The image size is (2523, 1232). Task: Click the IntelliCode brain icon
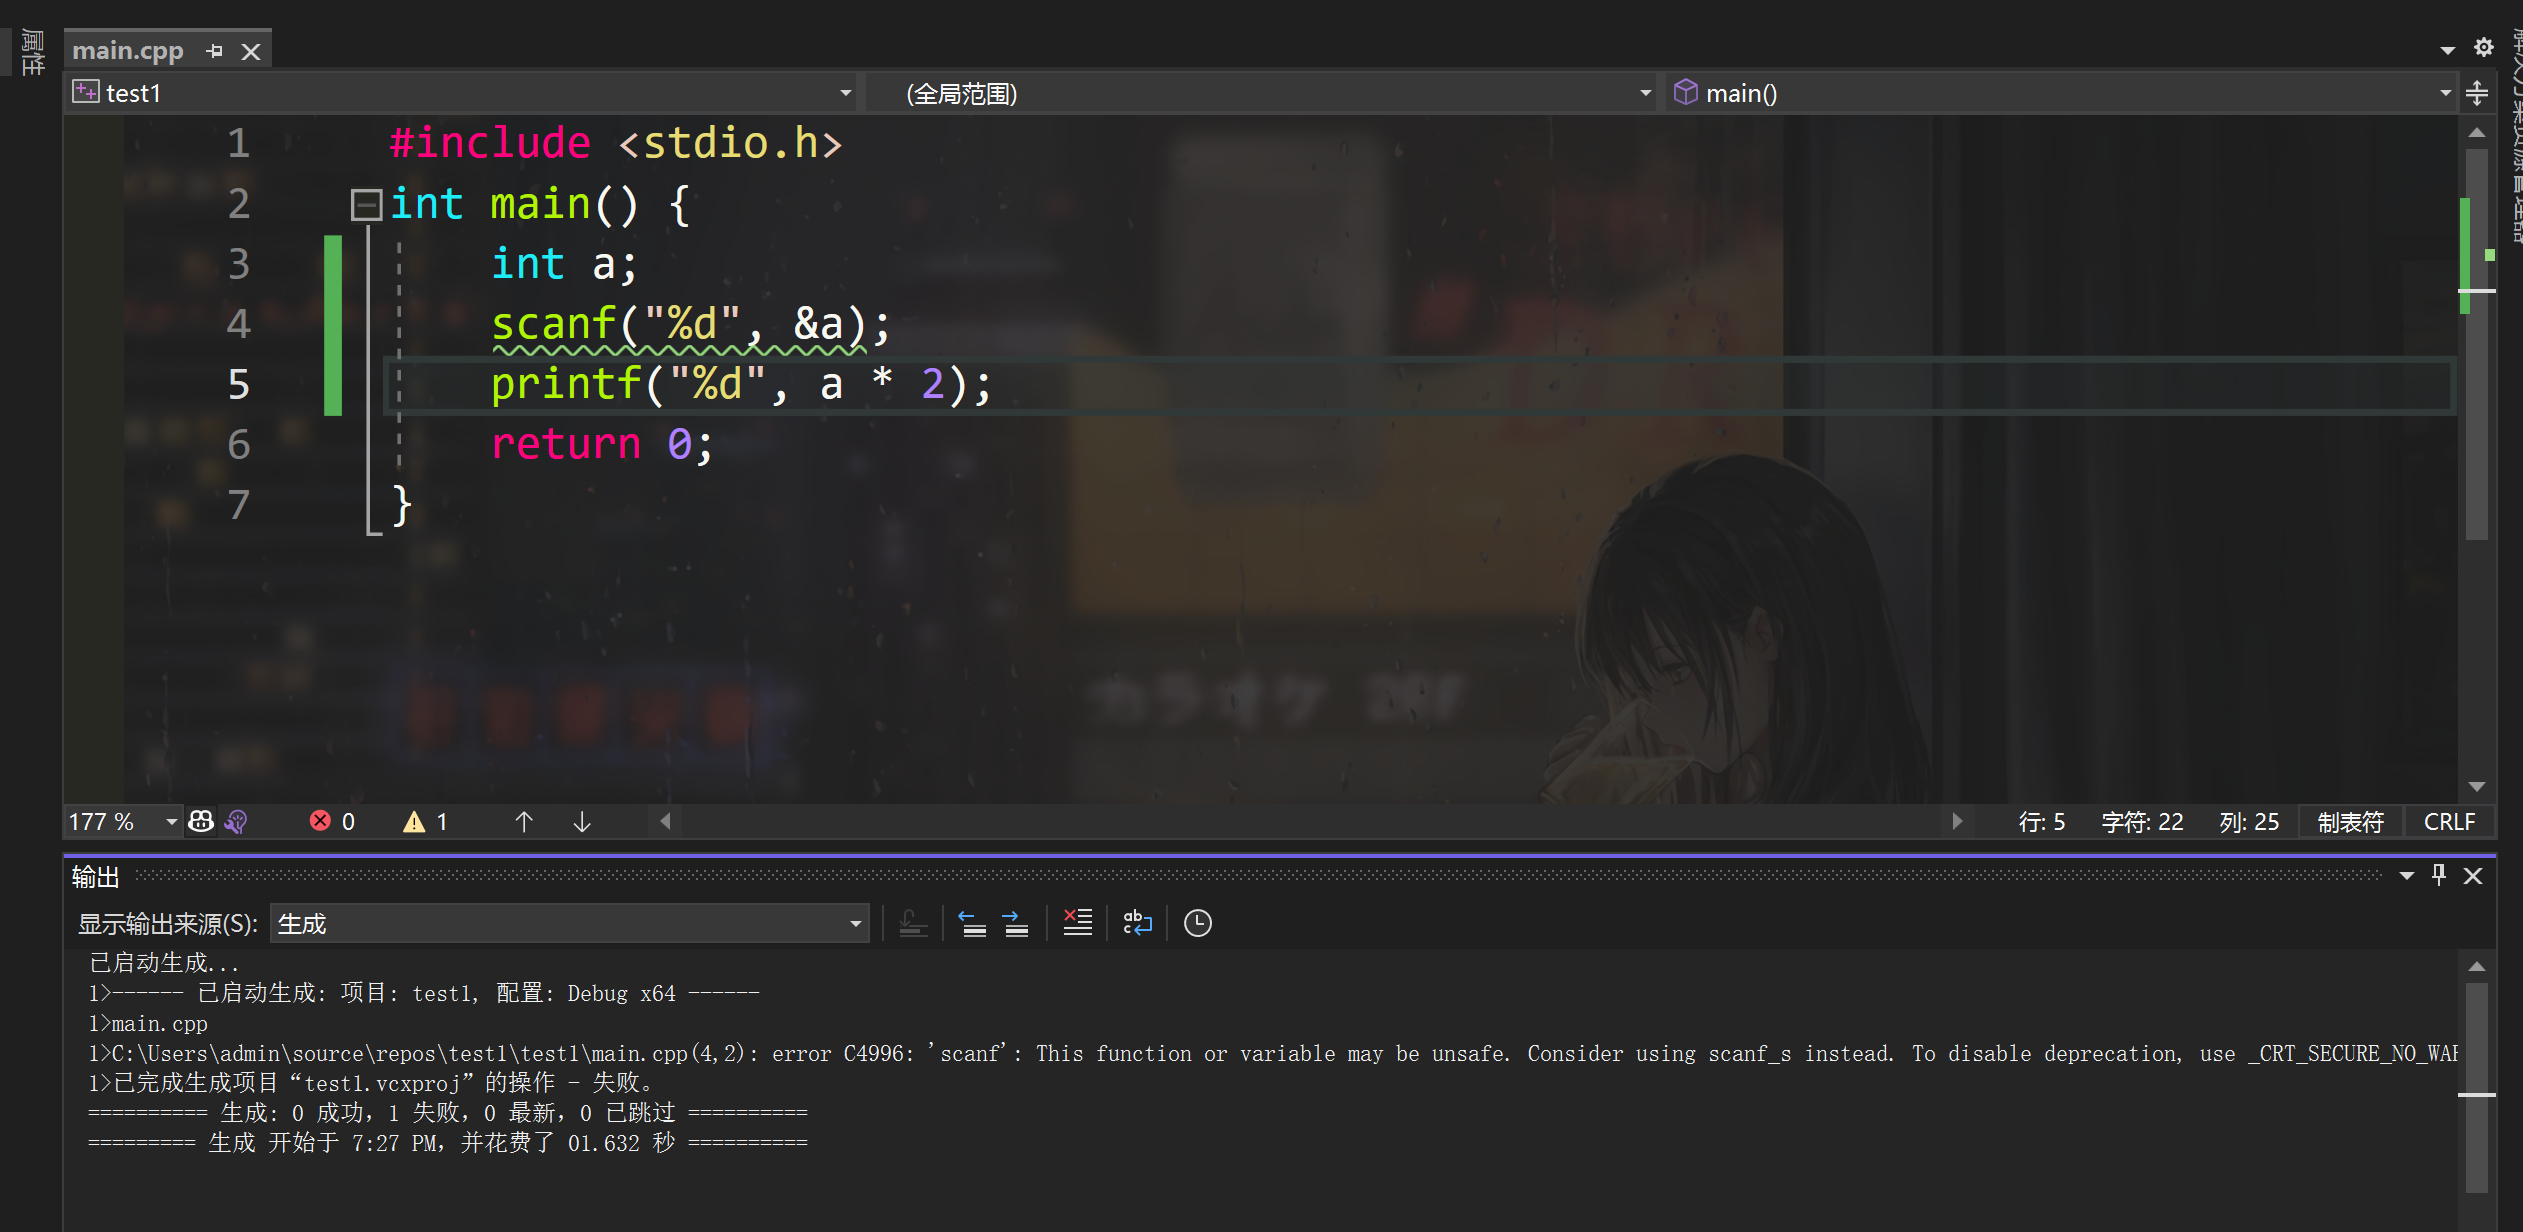(237, 821)
